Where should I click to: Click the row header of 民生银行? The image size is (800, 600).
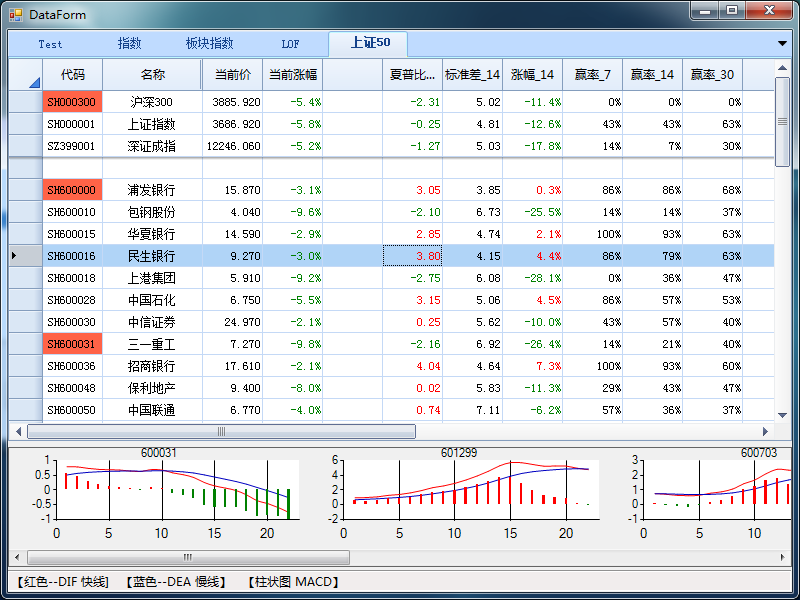tap(25, 256)
